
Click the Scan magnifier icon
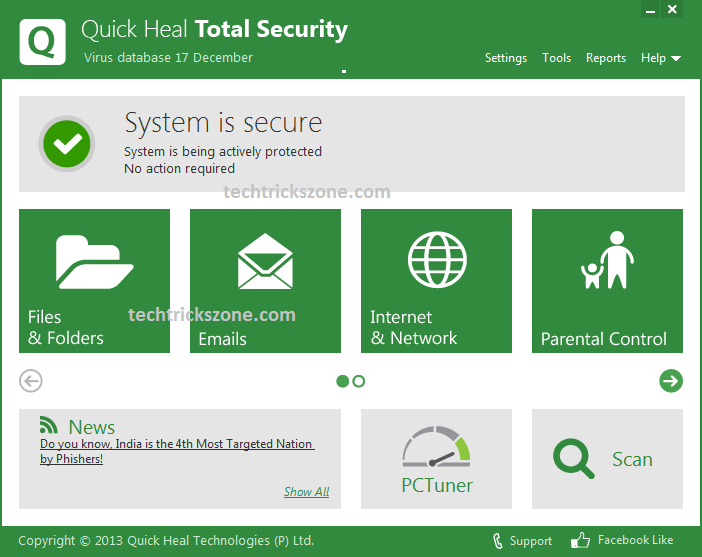(573, 459)
